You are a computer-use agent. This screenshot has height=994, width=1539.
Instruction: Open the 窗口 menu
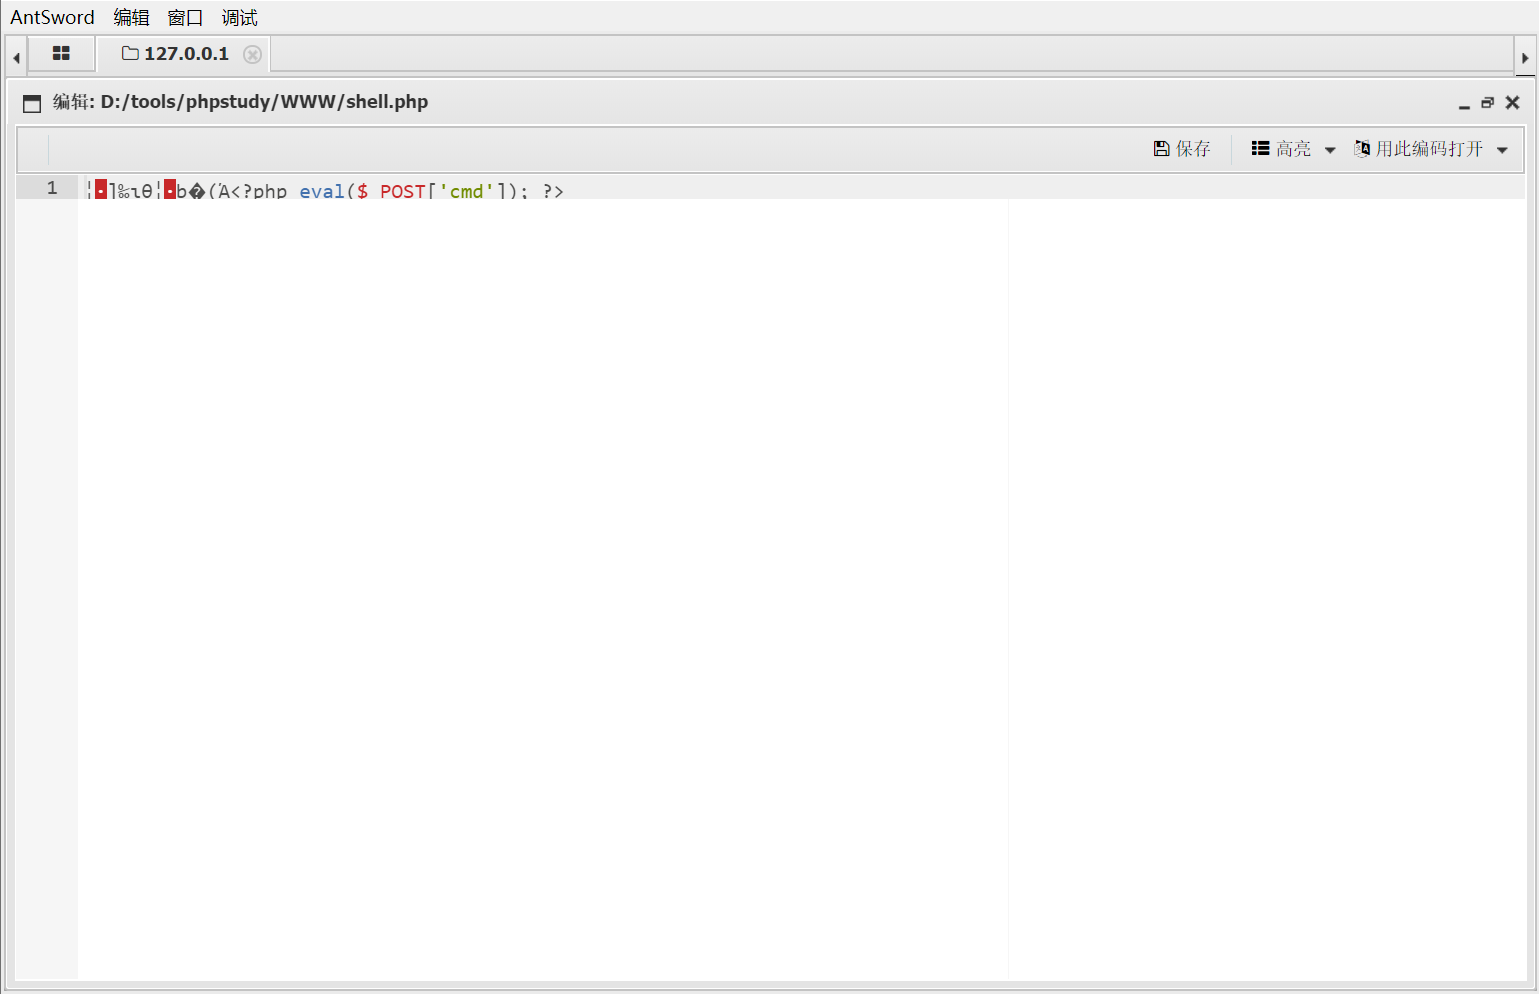coord(185,17)
